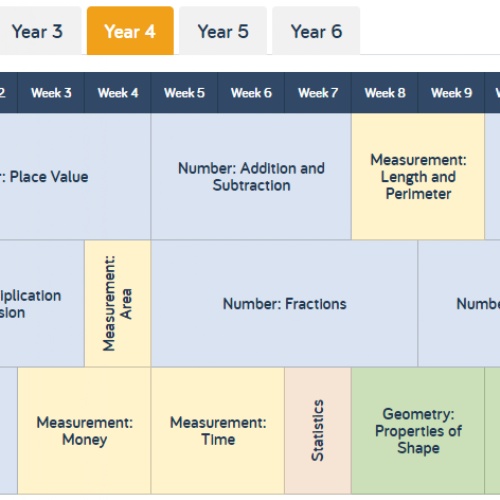
Task: Switch to the Year 3 tab
Action: point(40,31)
